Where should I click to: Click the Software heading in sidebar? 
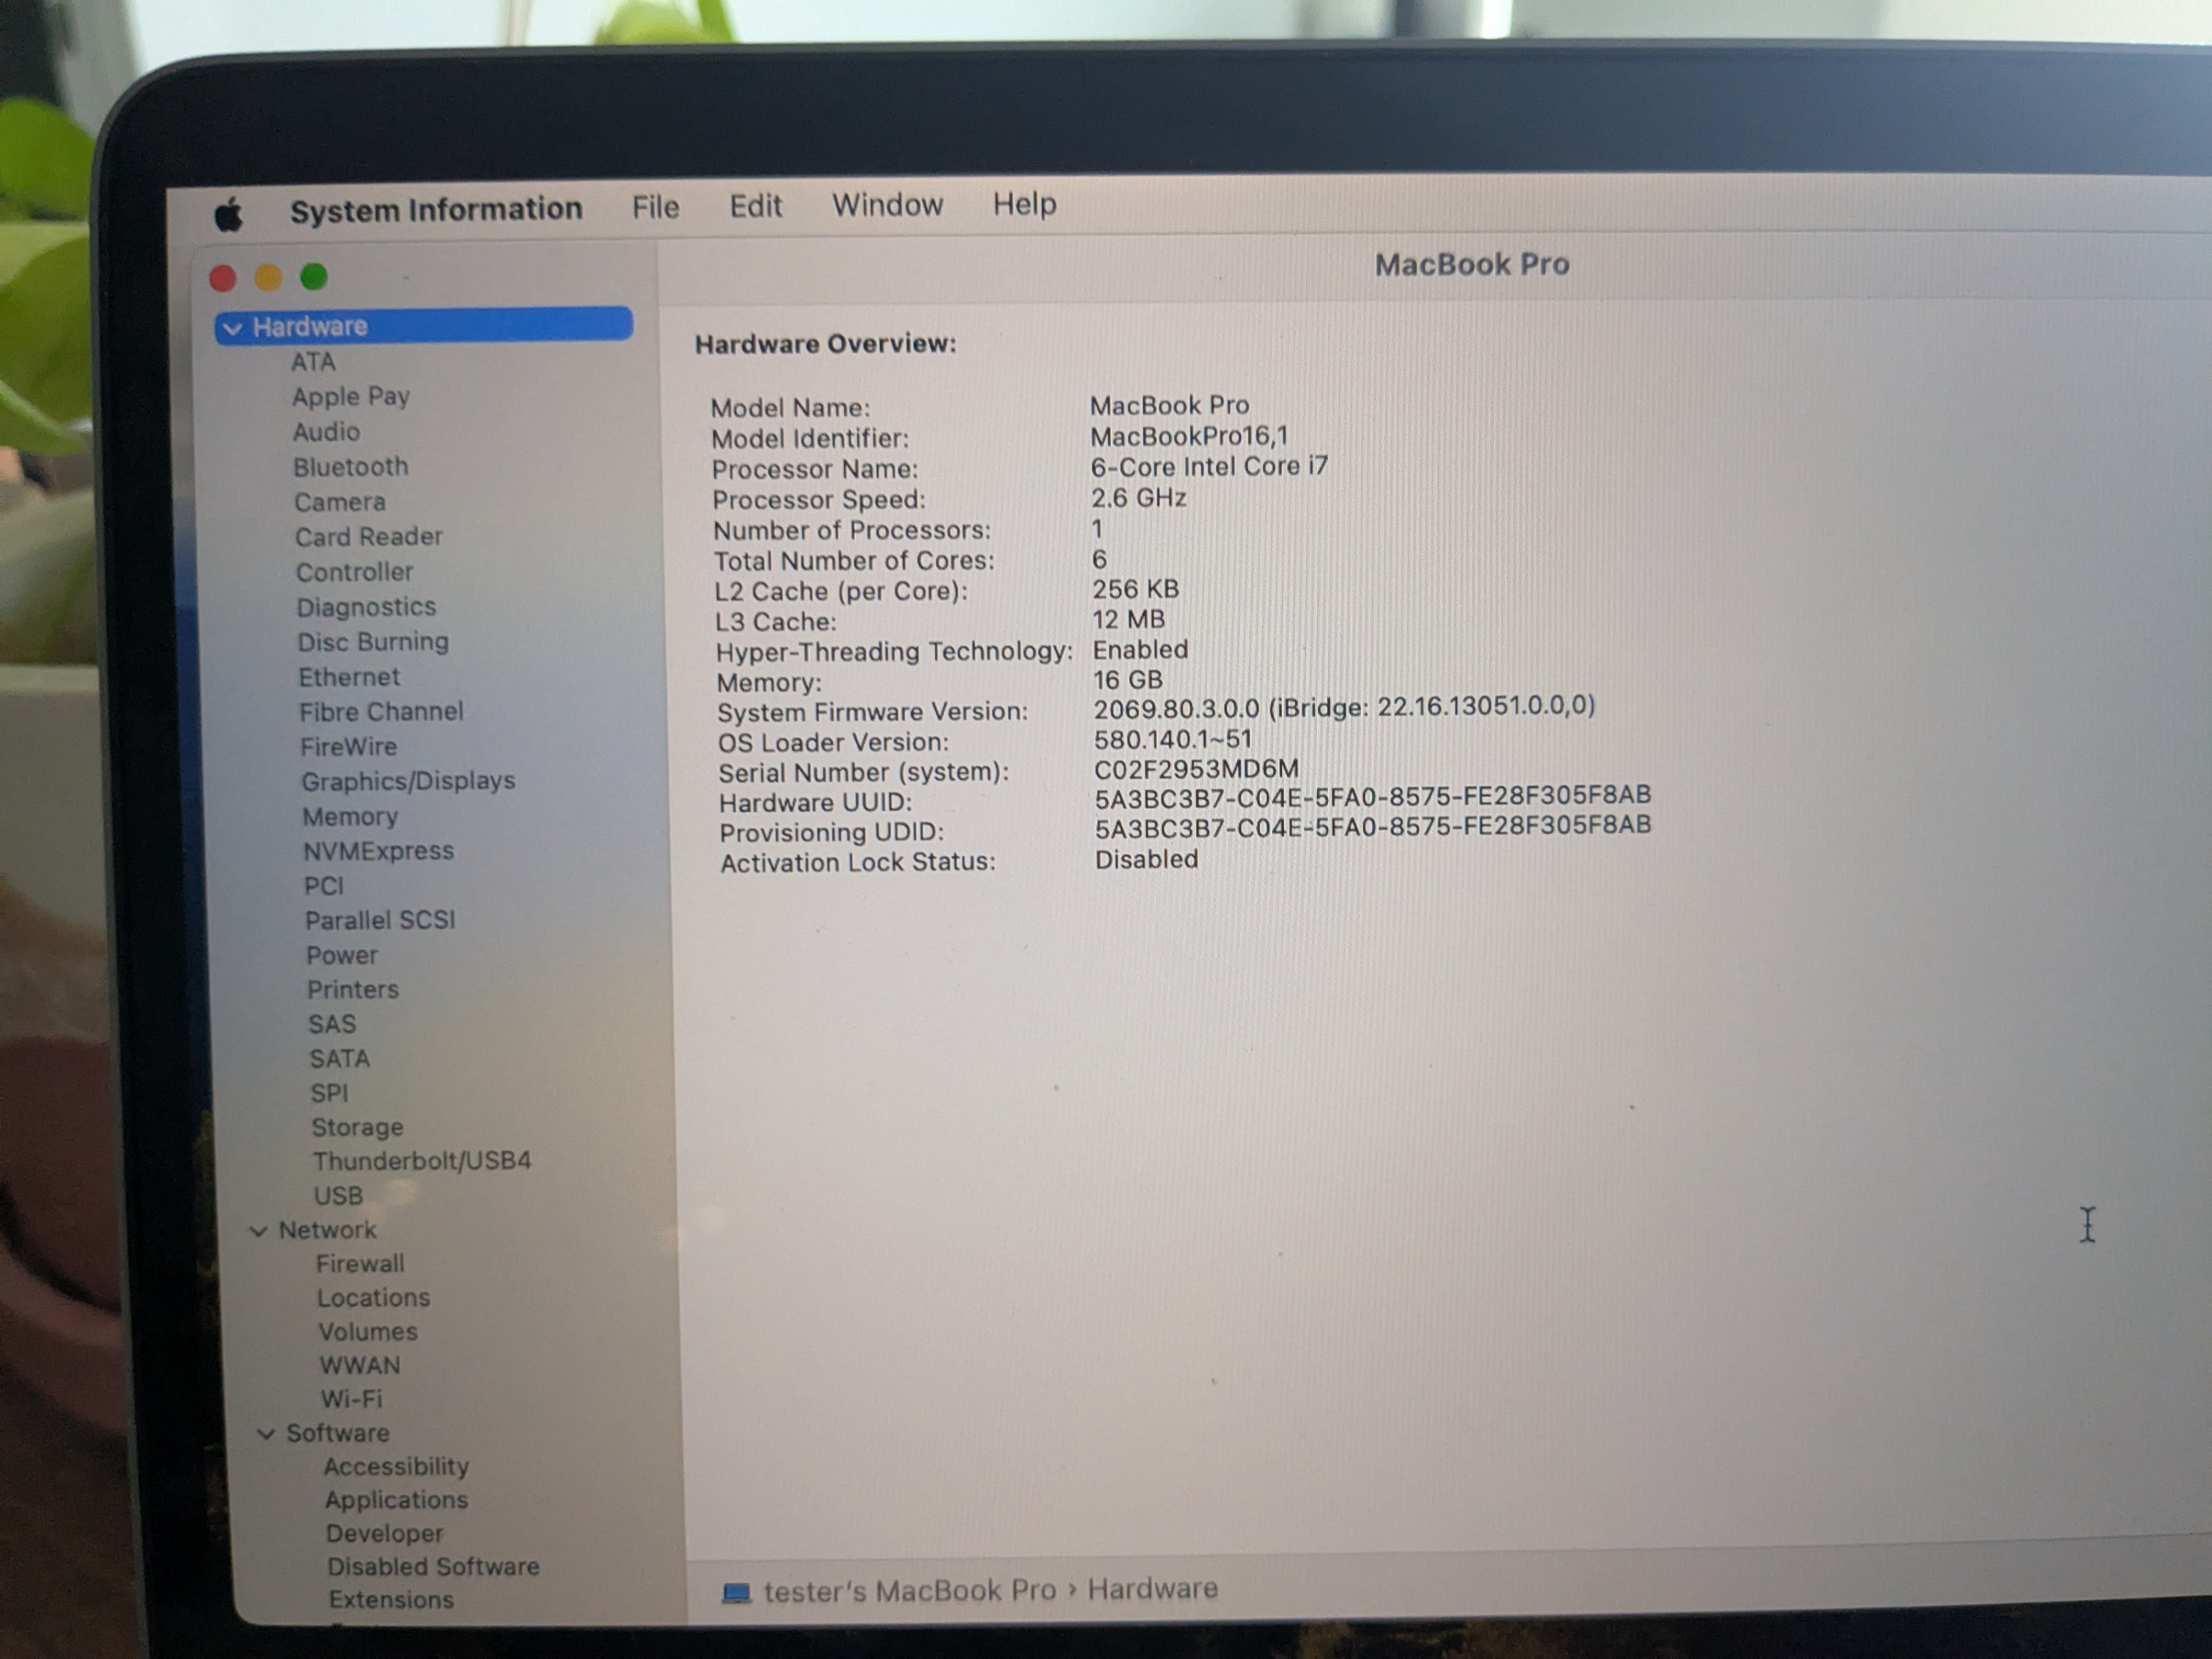pyautogui.click(x=338, y=1433)
